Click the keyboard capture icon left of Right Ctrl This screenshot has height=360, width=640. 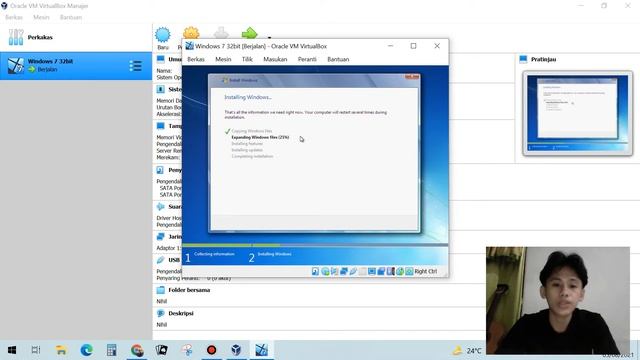point(409,271)
